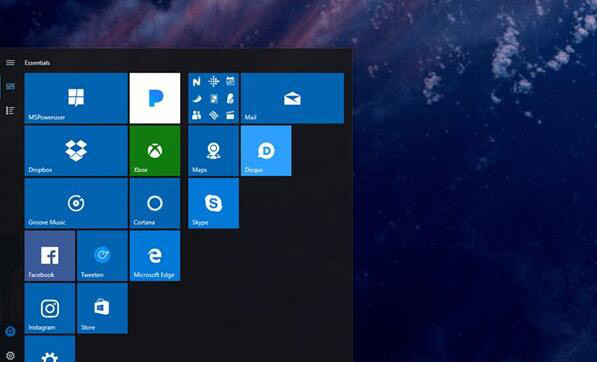Open the Microsoft Edge tile
This screenshot has height=376, width=597.
(x=155, y=256)
